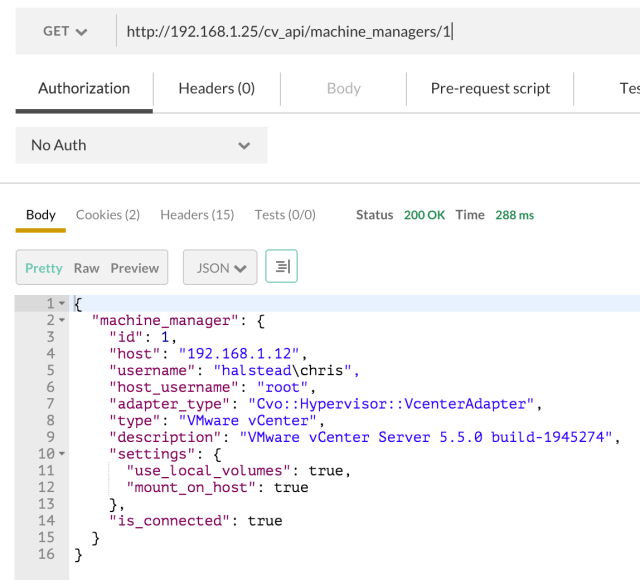This screenshot has width=640, height=580.
Task: Collapse the root object at line 1
Action: point(62,303)
